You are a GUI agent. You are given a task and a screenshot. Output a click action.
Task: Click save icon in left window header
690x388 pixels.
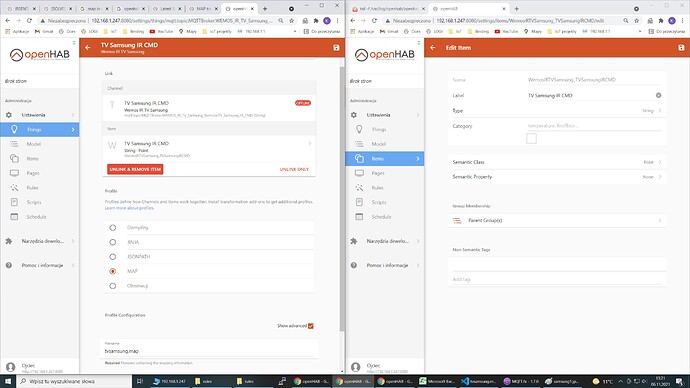point(336,48)
